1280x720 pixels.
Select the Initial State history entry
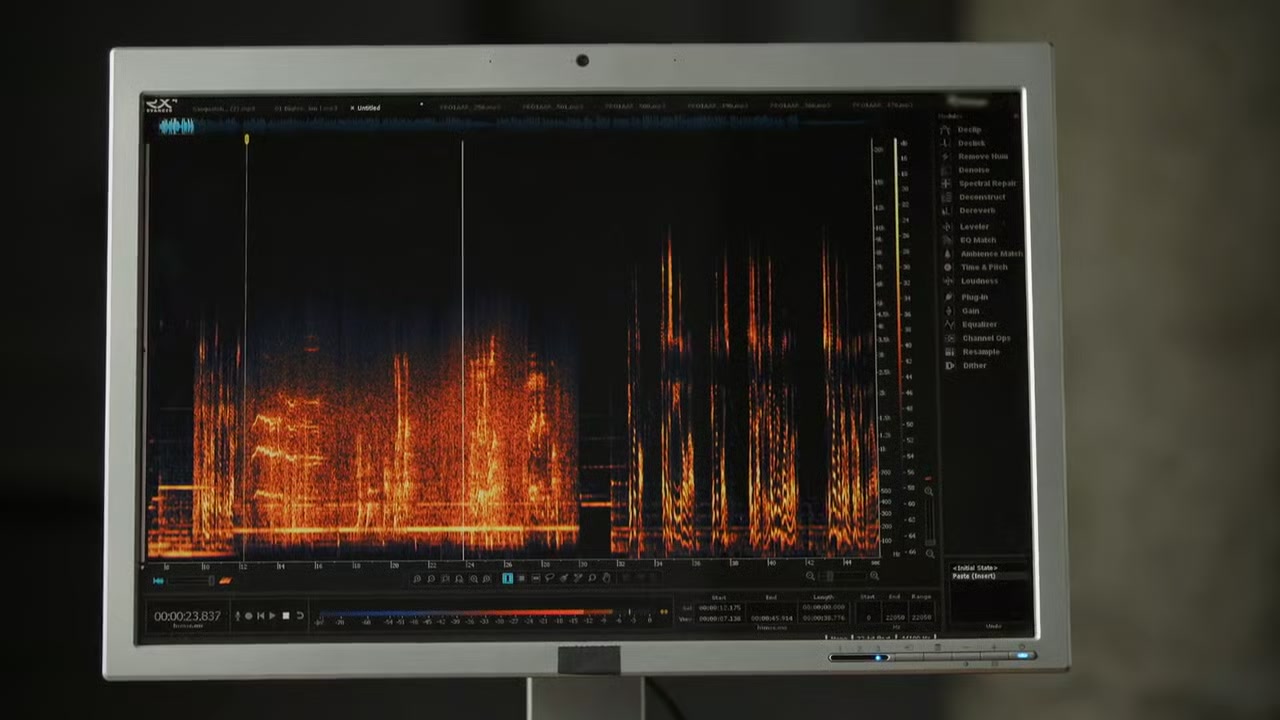point(974,568)
